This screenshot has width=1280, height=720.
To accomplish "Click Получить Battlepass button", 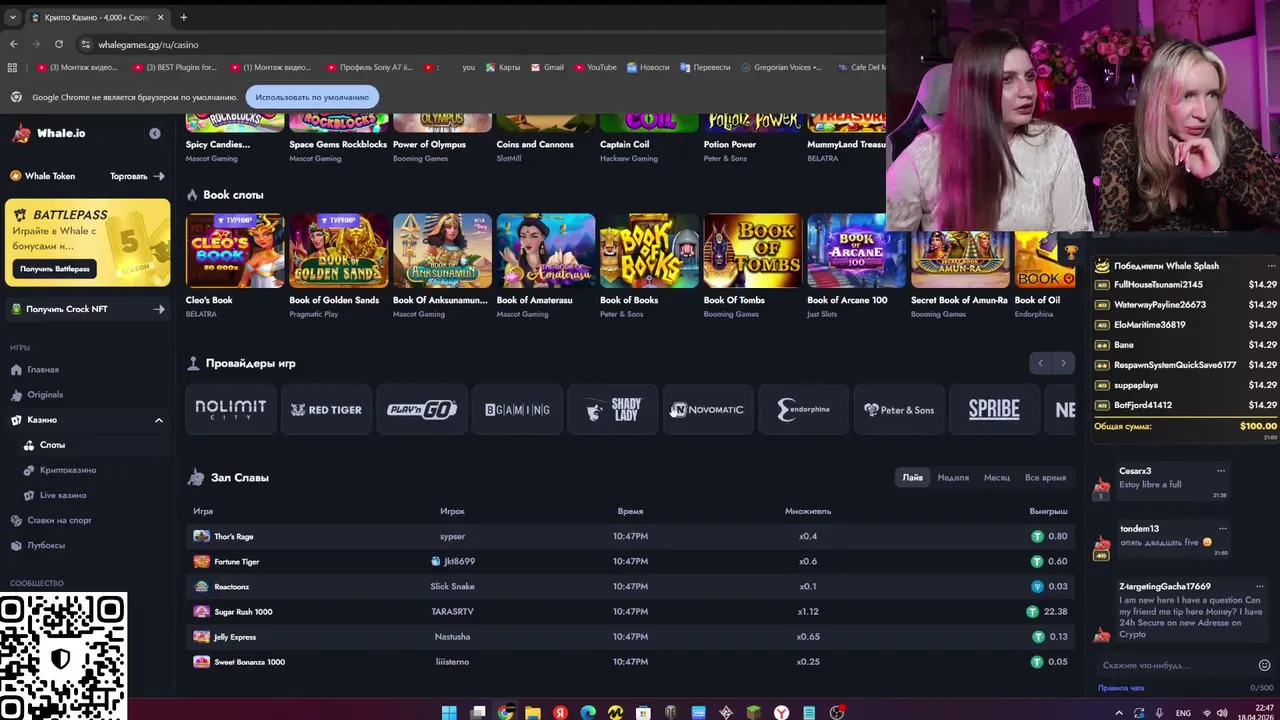I will [x=55, y=269].
